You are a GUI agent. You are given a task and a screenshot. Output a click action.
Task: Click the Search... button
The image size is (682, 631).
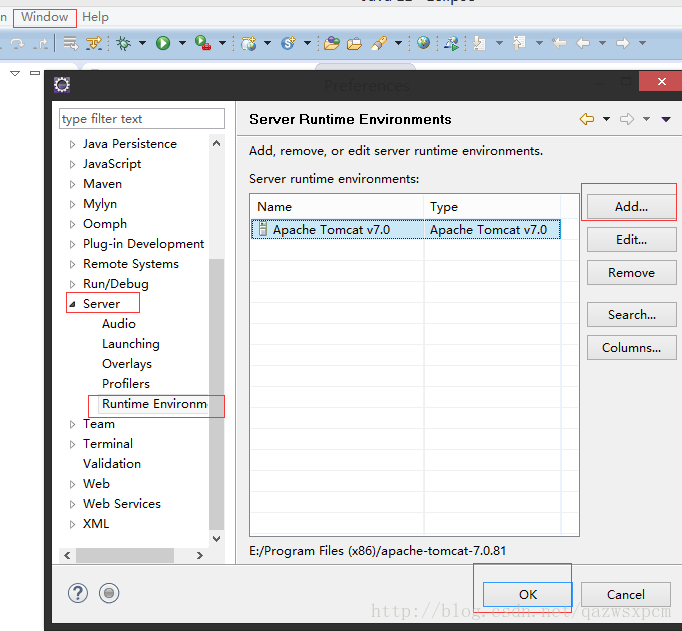(632, 314)
